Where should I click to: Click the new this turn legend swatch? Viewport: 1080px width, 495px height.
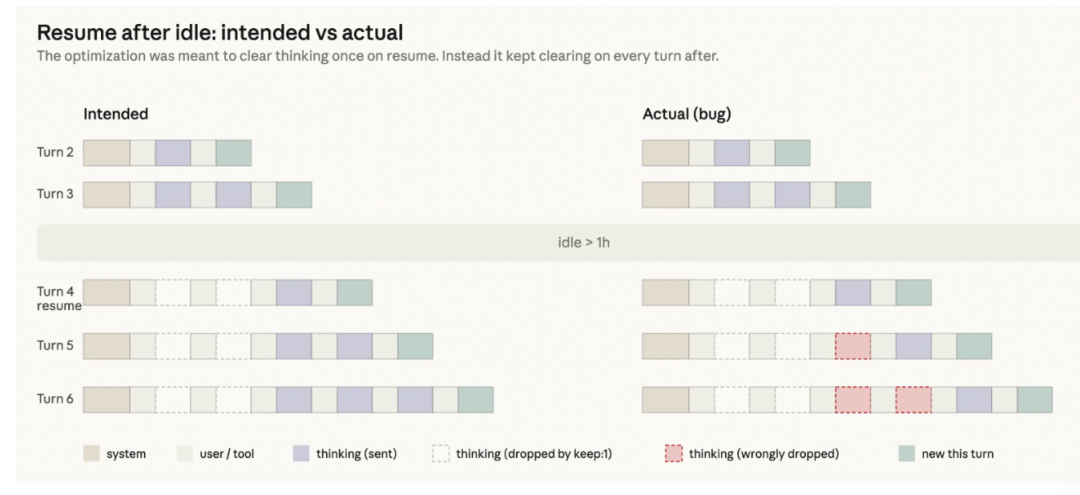(x=907, y=454)
